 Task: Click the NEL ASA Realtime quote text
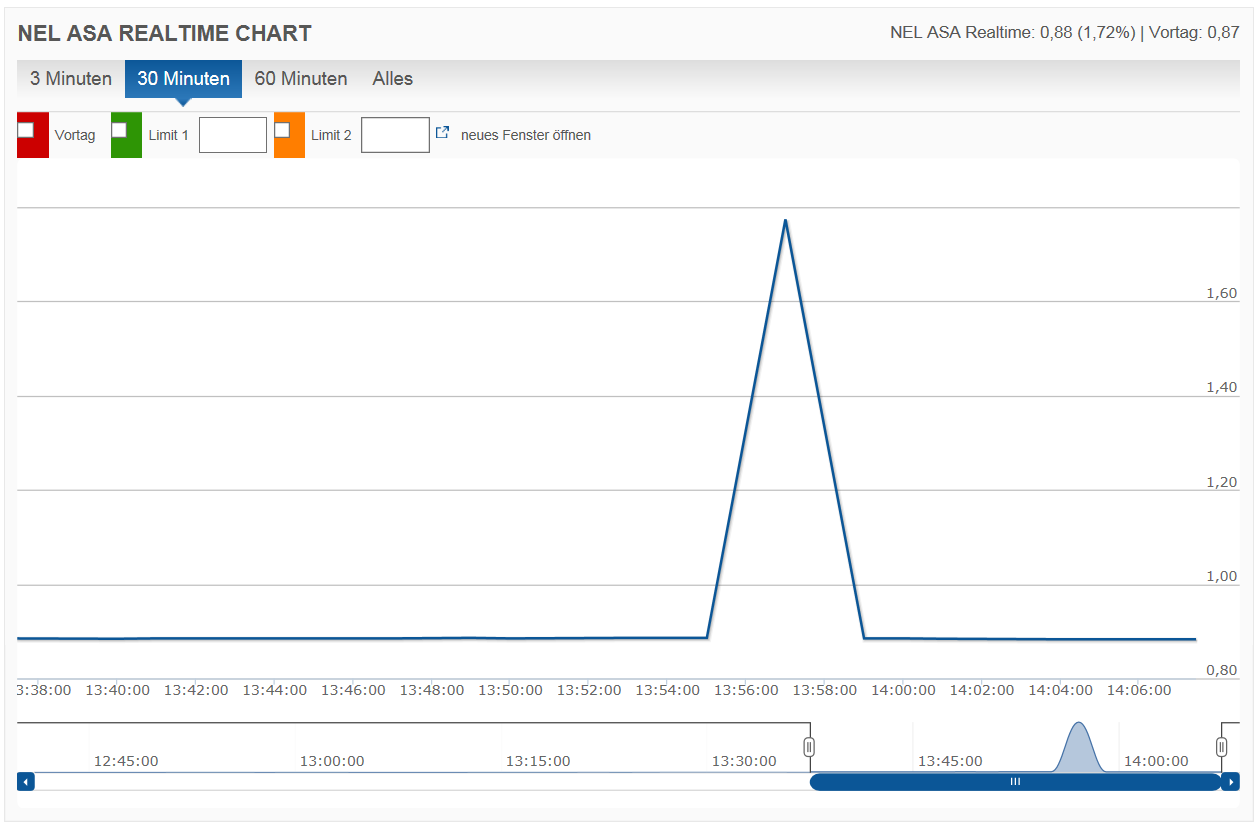click(x=1065, y=32)
